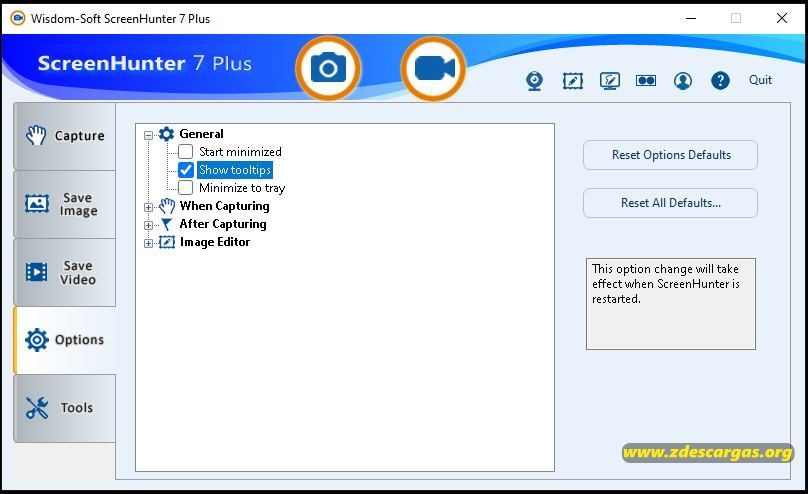Click the camera screenshot capture button
Screen dimensions: 808x494
pyautogui.click(x=328, y=68)
